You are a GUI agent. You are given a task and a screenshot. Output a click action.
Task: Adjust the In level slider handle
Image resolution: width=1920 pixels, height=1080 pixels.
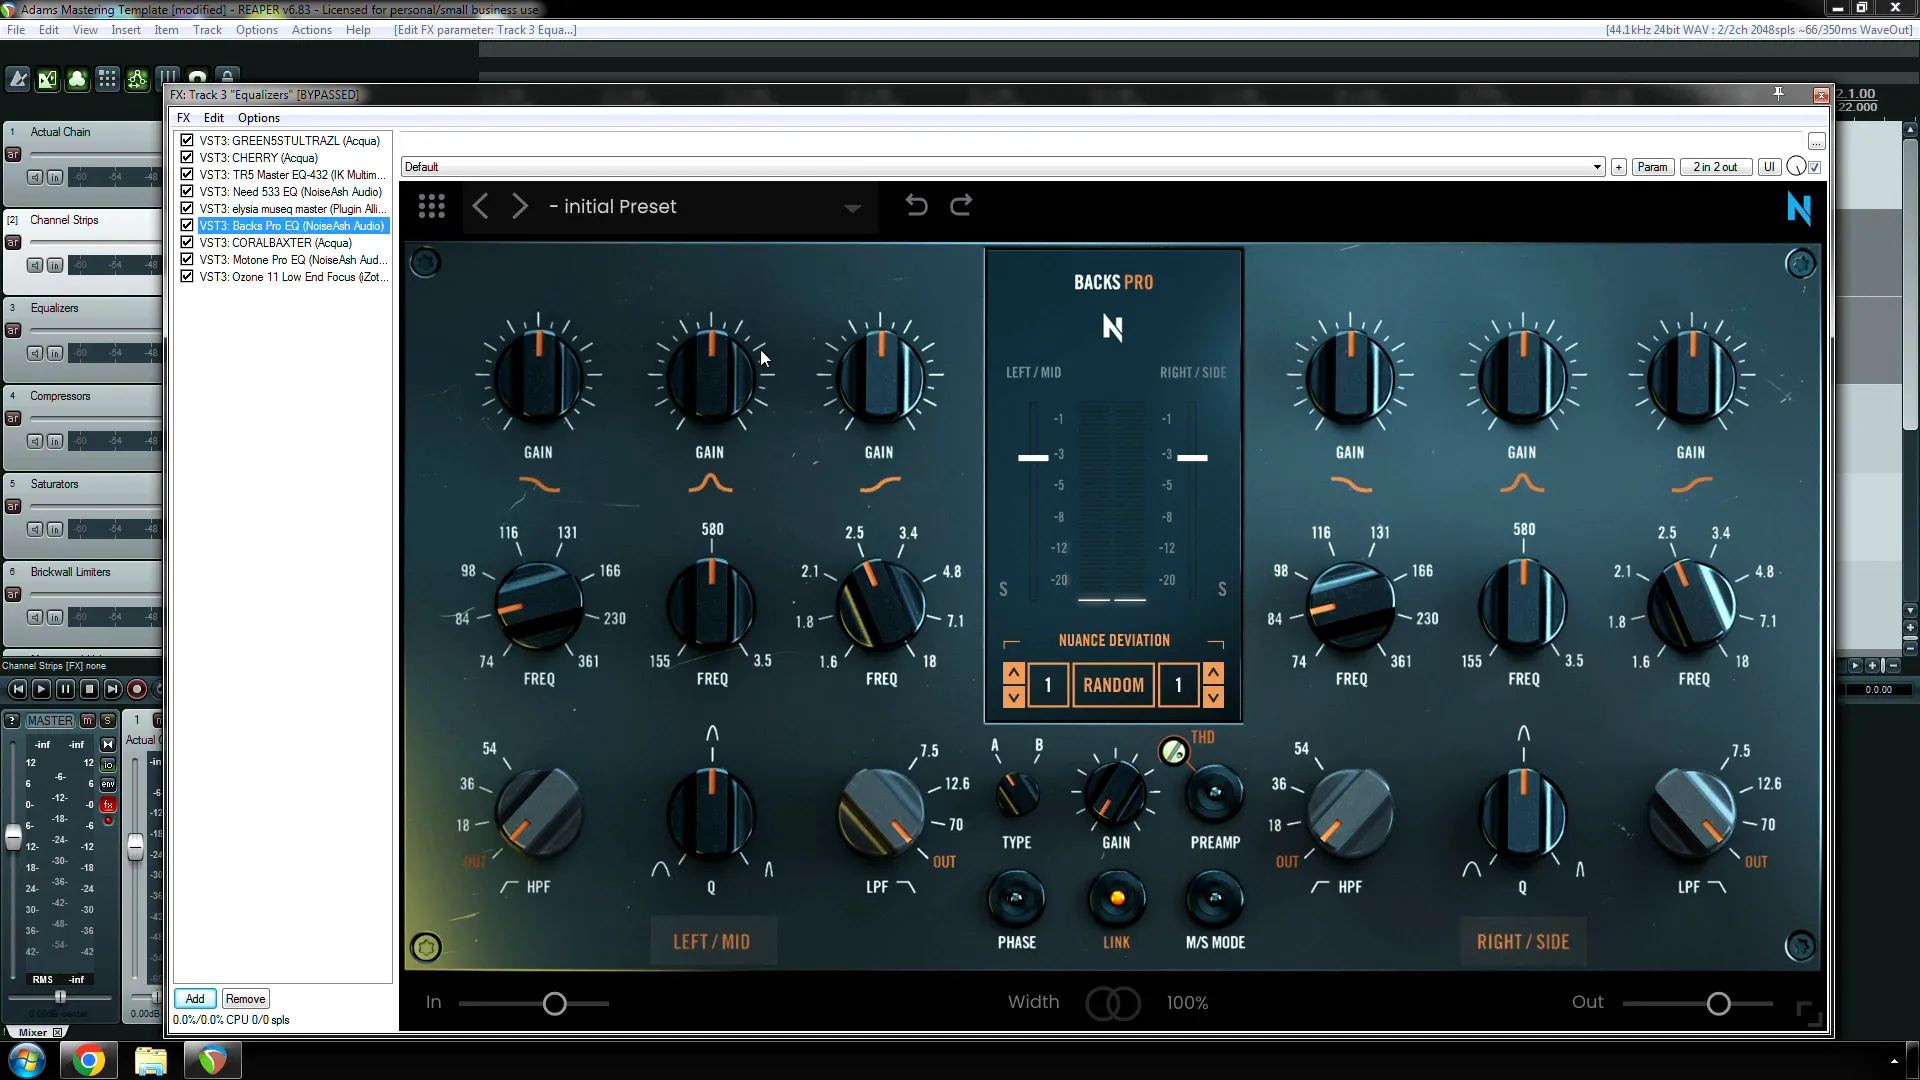555,1003
